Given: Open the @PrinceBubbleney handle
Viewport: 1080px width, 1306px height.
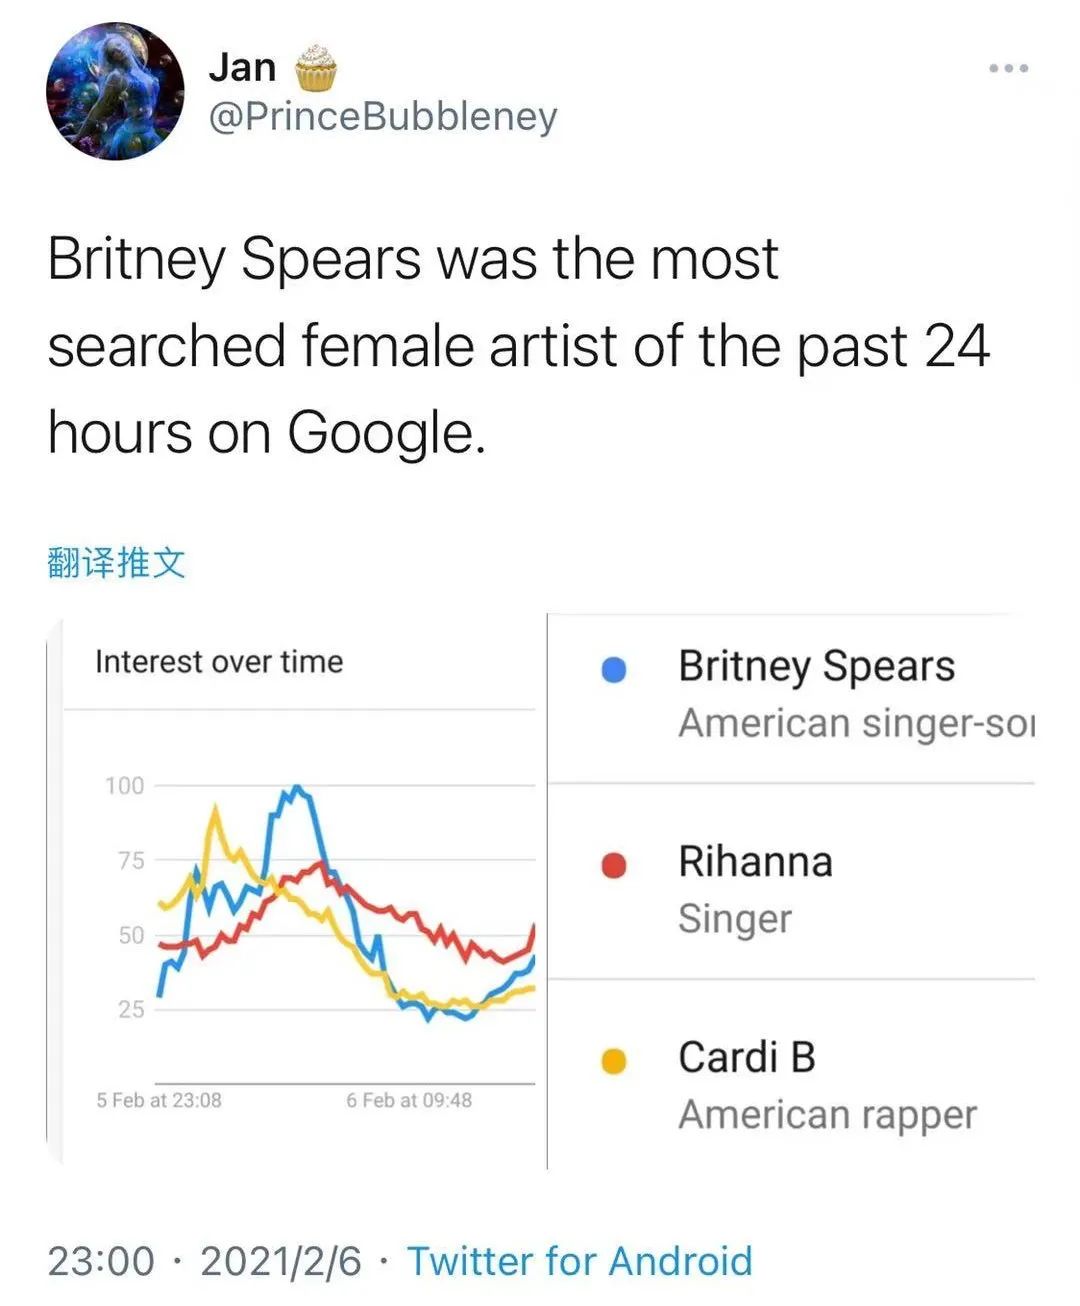Looking at the screenshot, I should point(382,116).
